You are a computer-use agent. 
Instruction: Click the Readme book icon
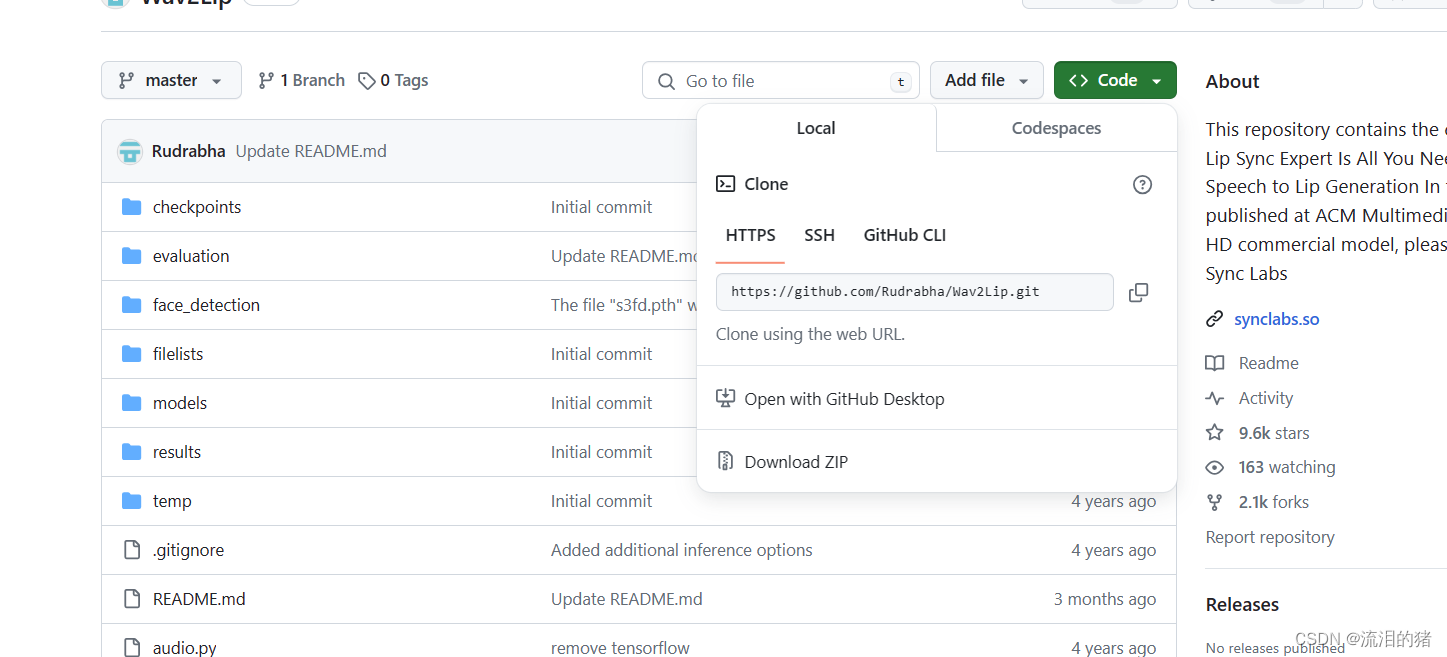pyautogui.click(x=1215, y=363)
